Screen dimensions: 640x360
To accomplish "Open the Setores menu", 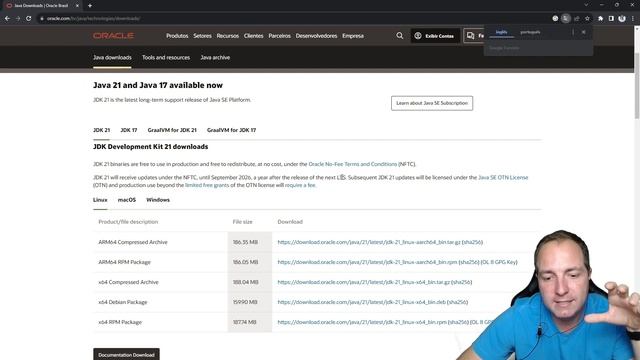I will (x=202, y=36).
